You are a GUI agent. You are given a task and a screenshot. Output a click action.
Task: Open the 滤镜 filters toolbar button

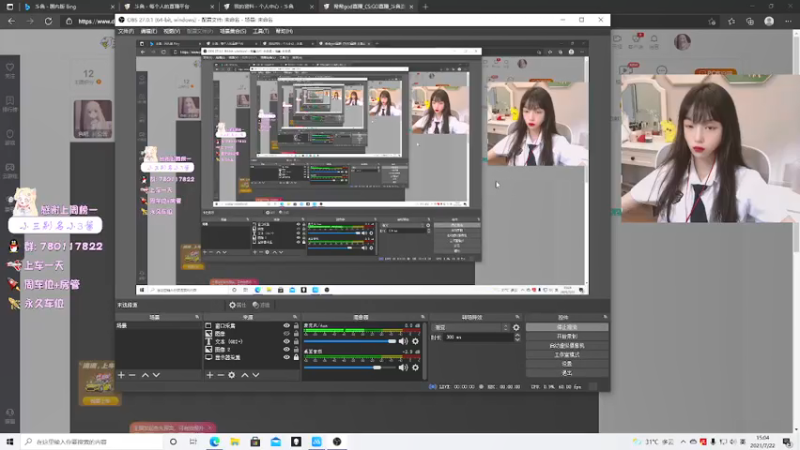[x=261, y=305]
